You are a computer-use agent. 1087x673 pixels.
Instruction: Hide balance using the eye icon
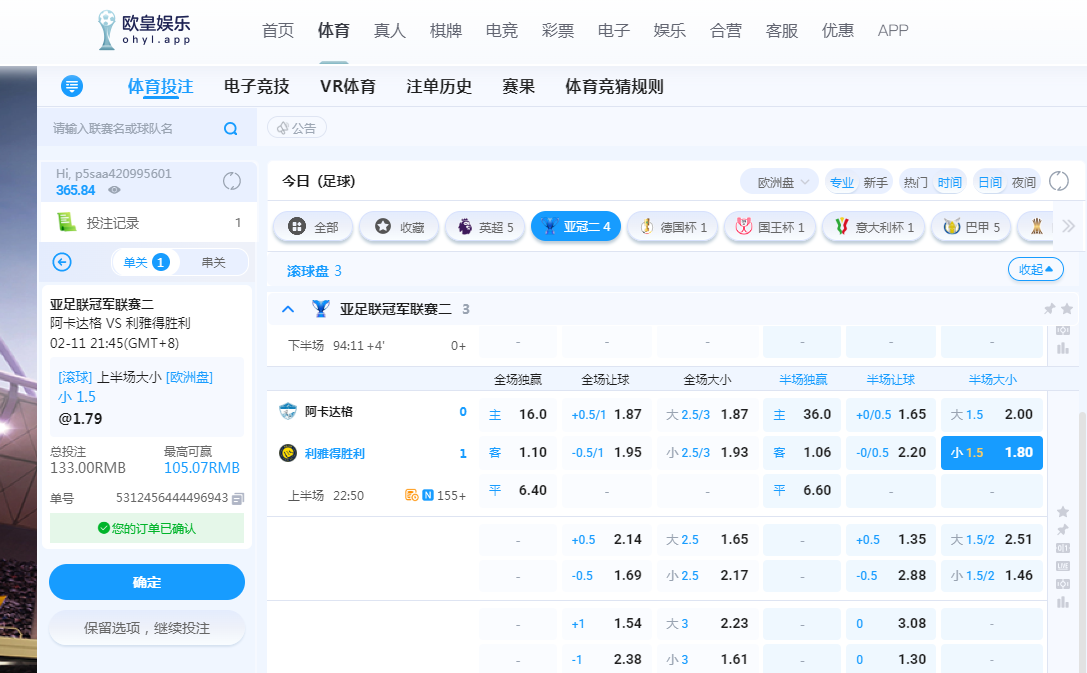pos(115,190)
